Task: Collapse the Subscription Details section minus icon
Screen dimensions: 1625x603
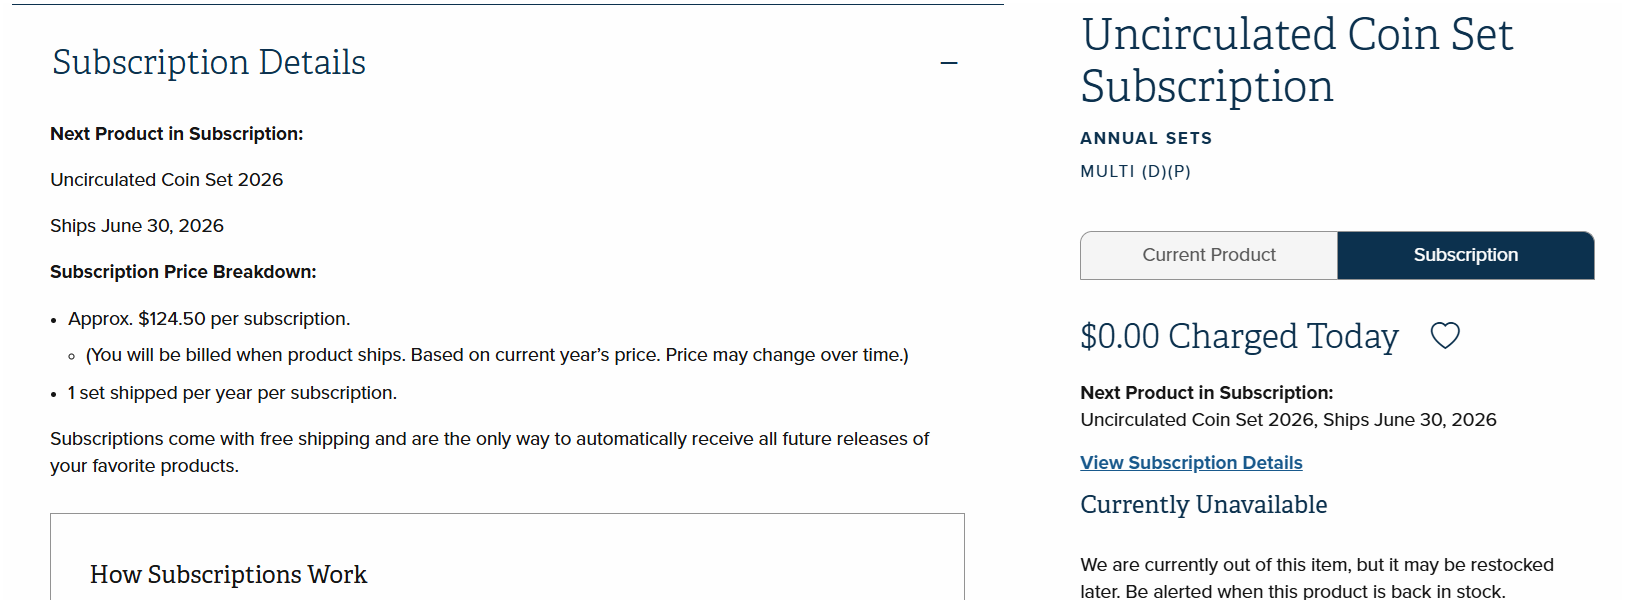Action: tap(949, 63)
